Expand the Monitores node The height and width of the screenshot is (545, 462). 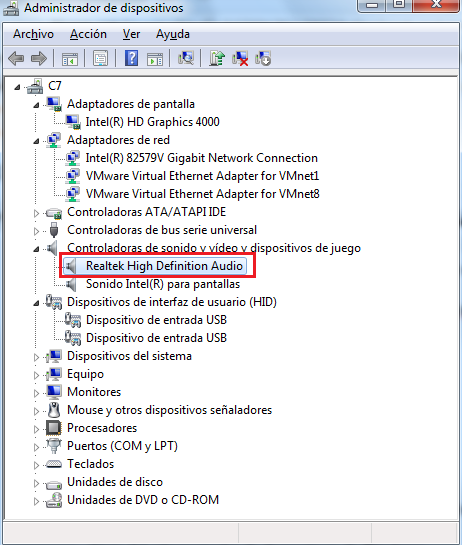pos(36,393)
